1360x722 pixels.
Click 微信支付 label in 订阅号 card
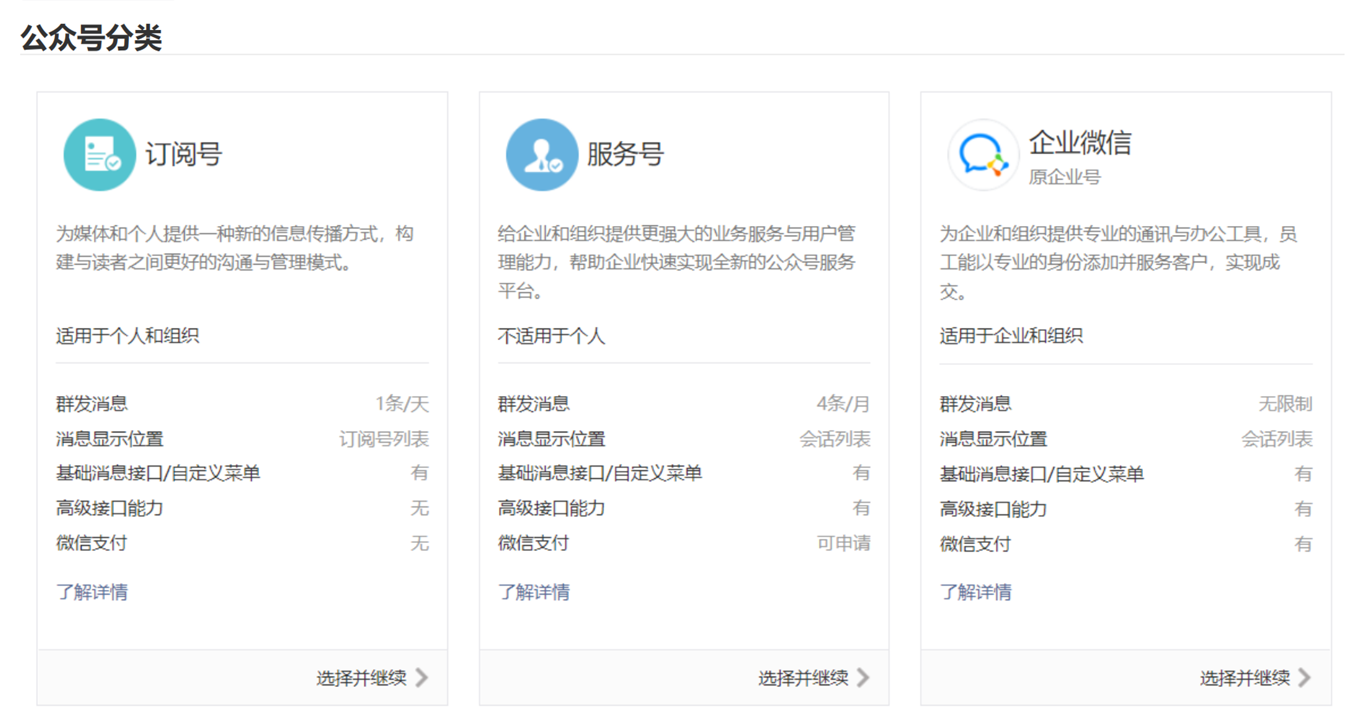[x=92, y=543]
